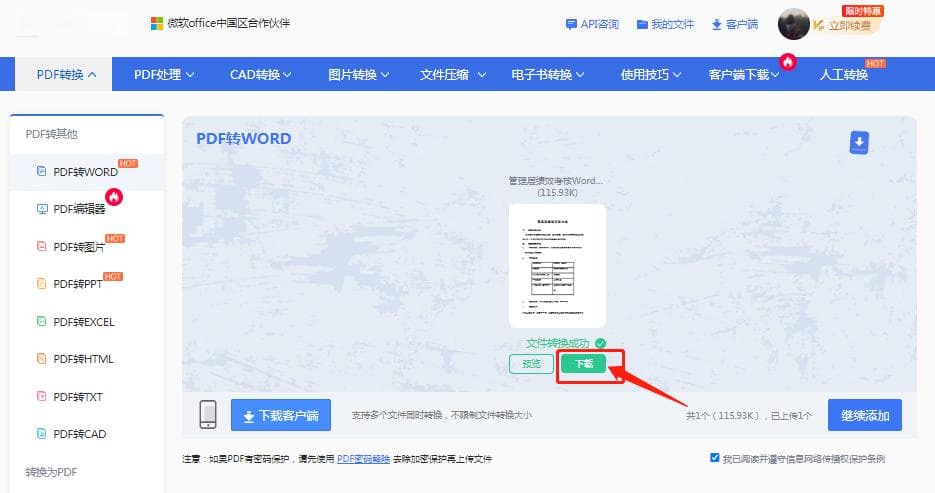Toggle the 我已阅读并遵守 agreement checkbox

[714, 457]
